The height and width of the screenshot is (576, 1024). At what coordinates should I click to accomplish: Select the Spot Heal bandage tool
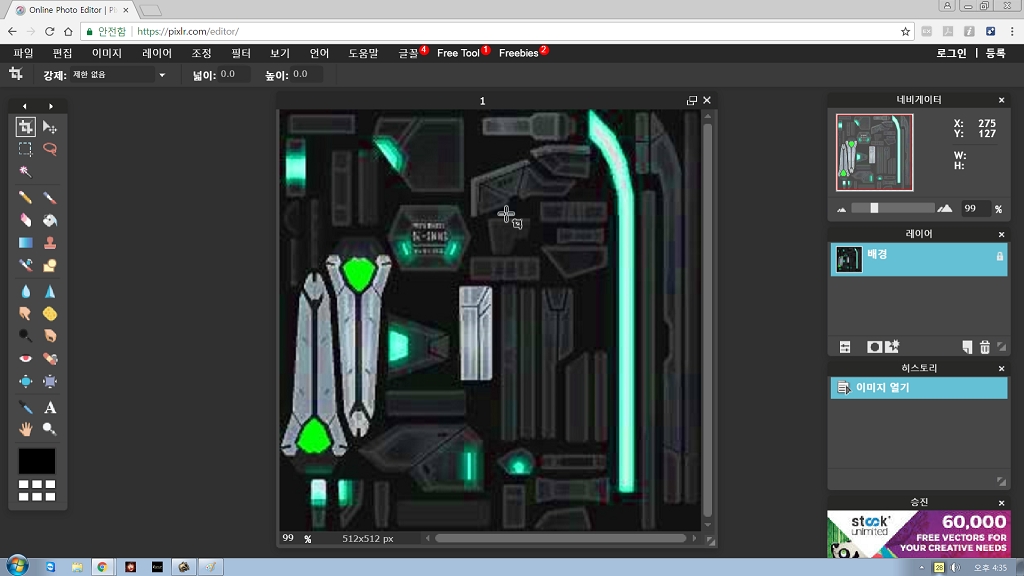coord(50,359)
